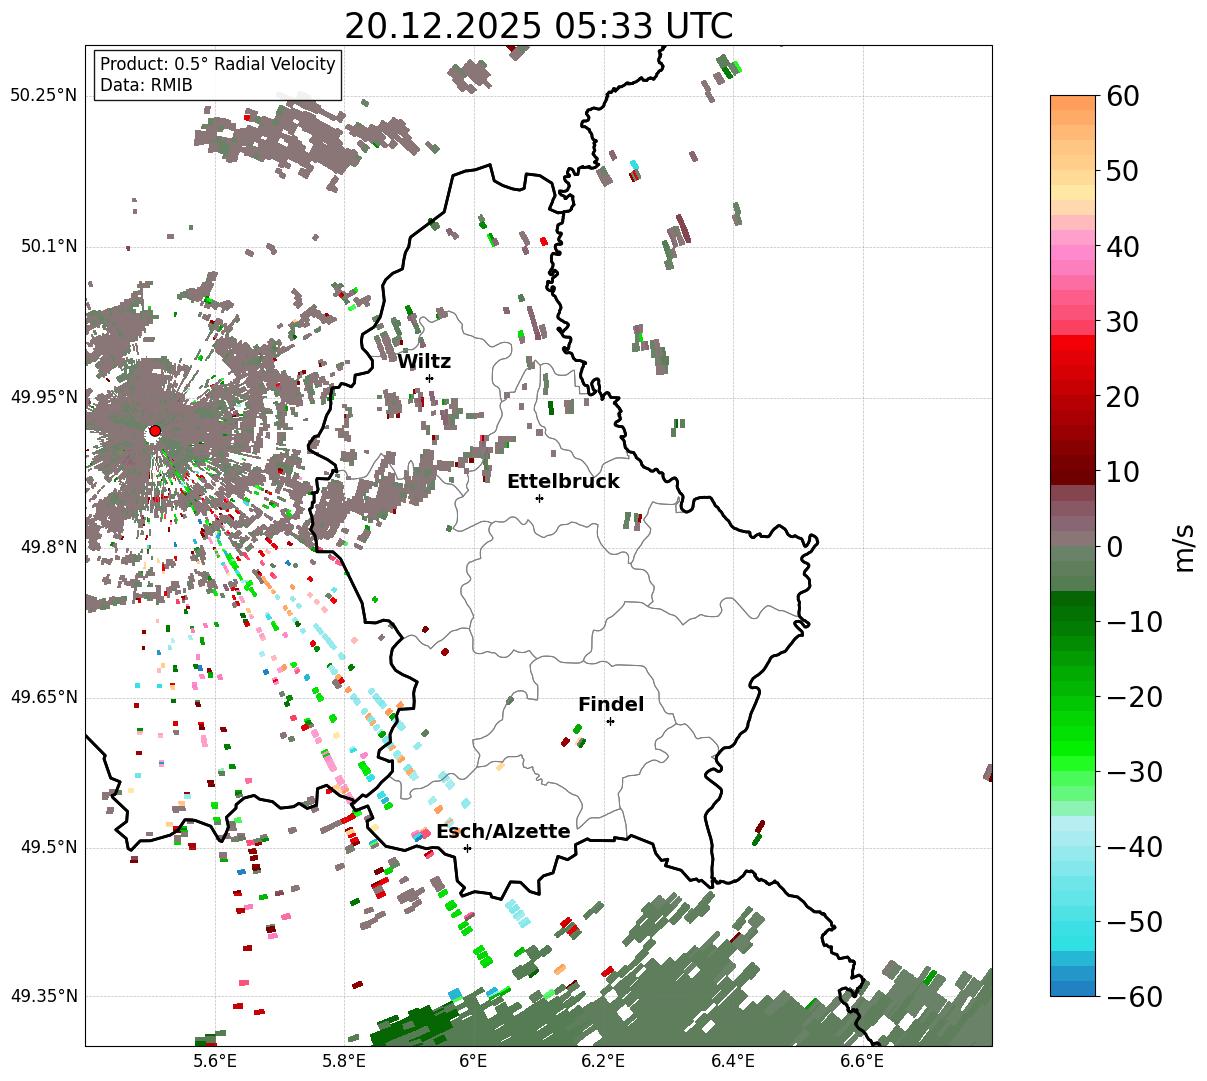Click the cross marker below Esch/Alzette
The width and height of the screenshot is (1207, 1081).
tap(467, 848)
